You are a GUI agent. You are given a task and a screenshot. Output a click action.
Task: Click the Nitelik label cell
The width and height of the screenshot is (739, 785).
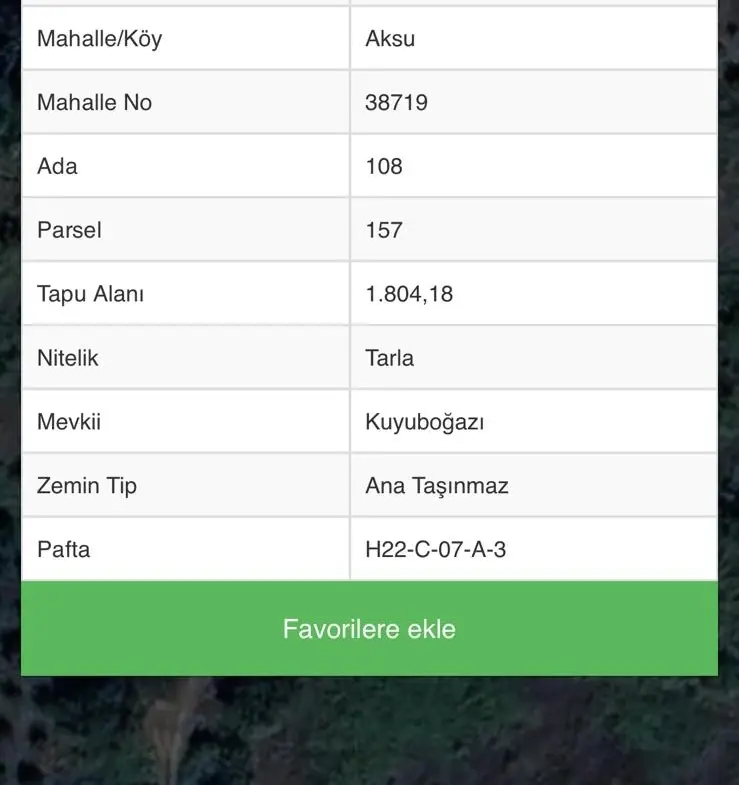click(186, 358)
